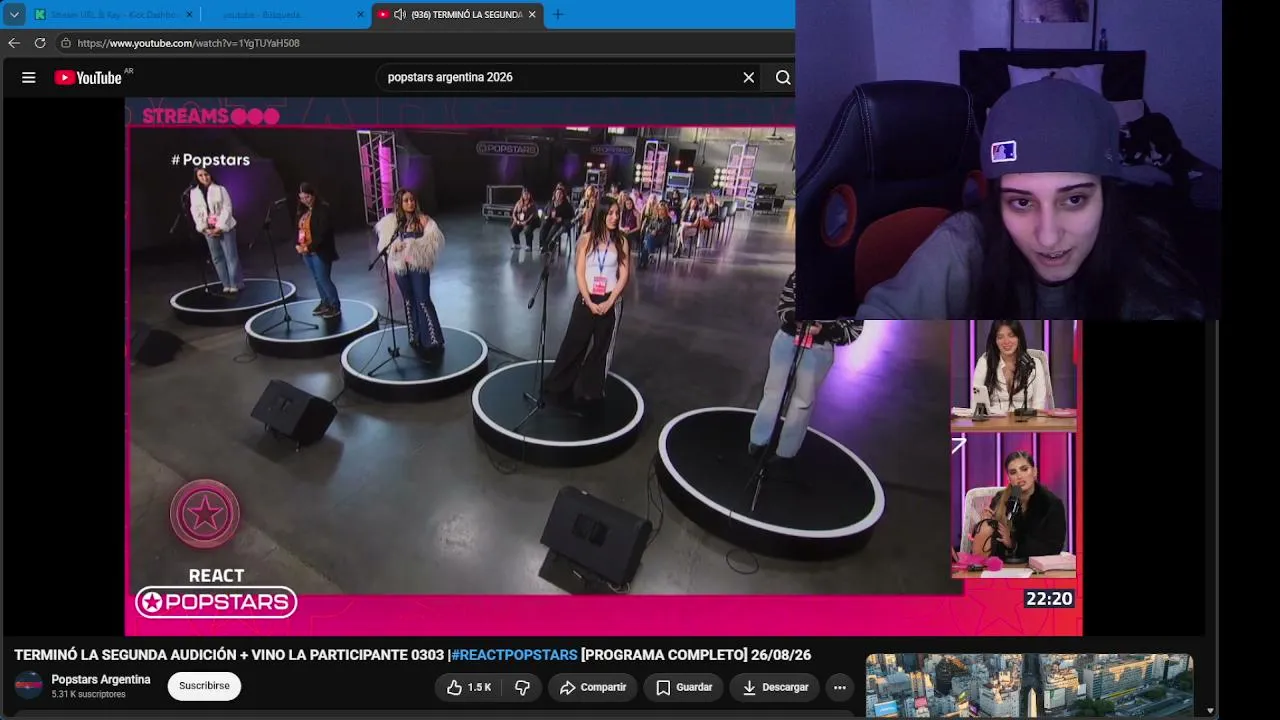Subscribe with the Suscribirse button
Viewport: 1280px width, 720px height.
point(204,686)
